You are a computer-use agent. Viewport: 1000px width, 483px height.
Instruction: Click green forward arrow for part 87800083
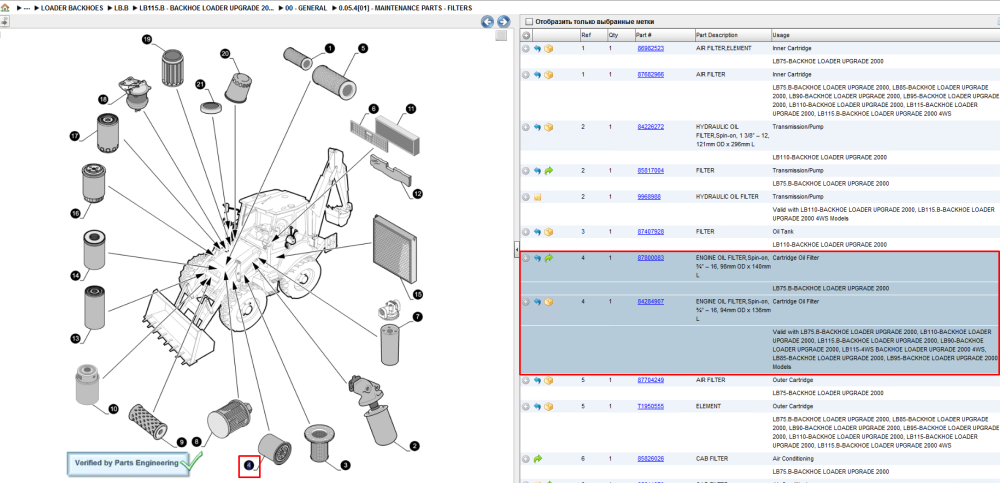[548, 258]
